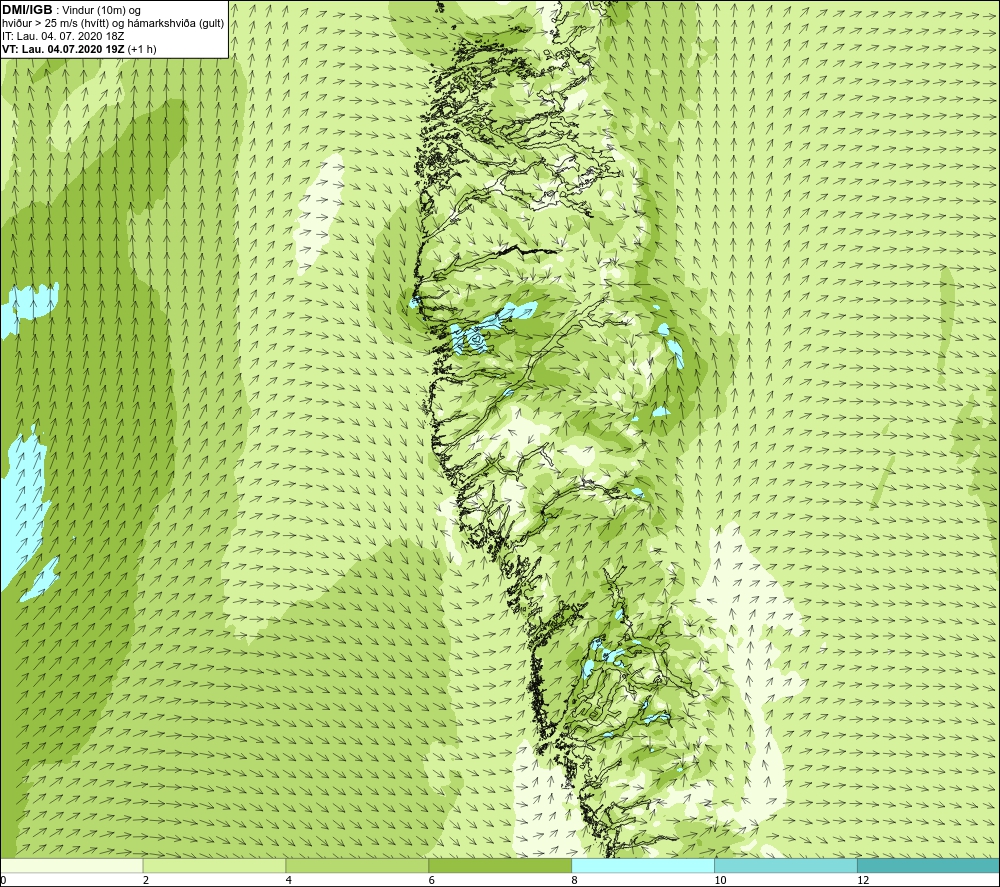Click the '6' label under the colour bar

coord(432,881)
